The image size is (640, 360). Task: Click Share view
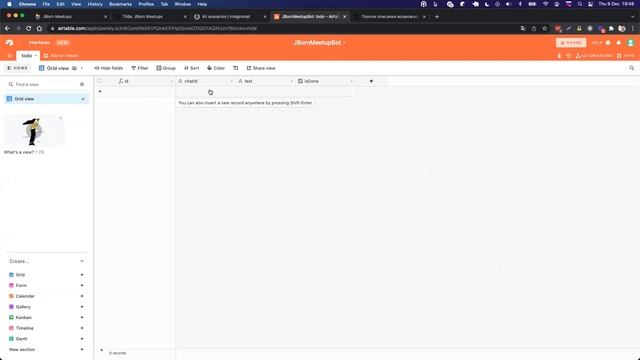(x=261, y=68)
